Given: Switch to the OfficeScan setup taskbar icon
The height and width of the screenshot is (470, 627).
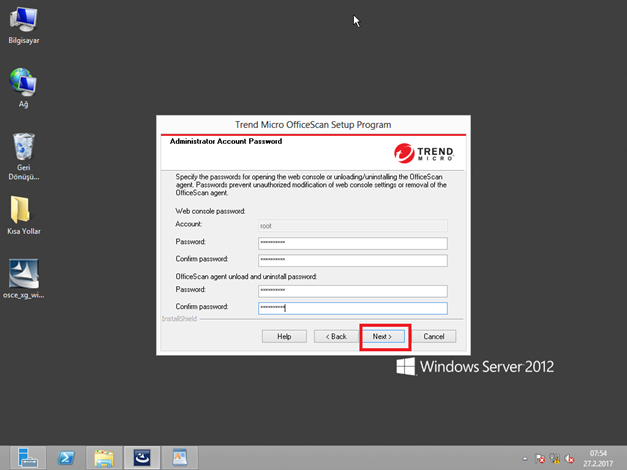Looking at the screenshot, I should click(142, 458).
